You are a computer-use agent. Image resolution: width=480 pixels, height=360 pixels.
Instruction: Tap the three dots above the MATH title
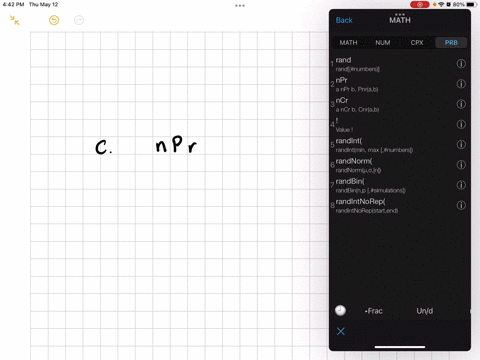click(x=400, y=15)
